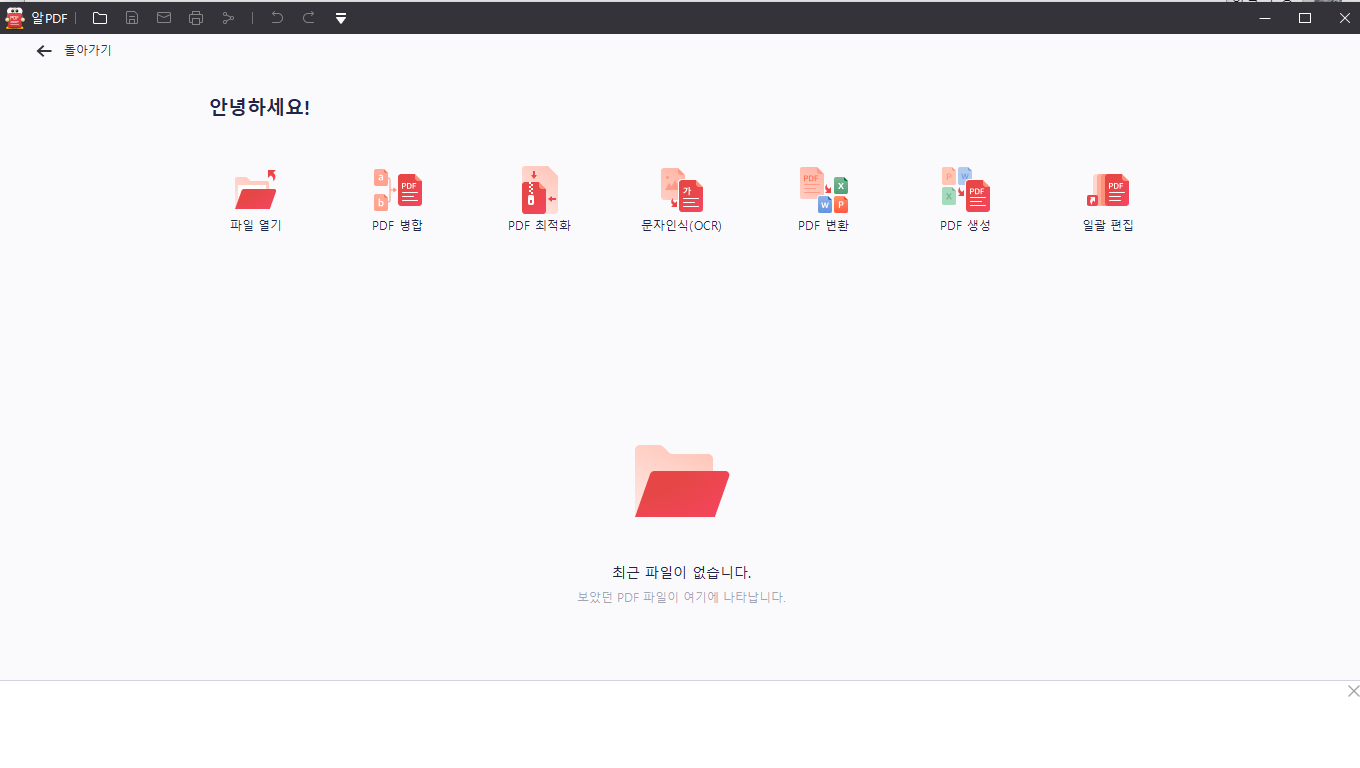Click the 최근 파일이 없습니다 message
The width and height of the screenshot is (1360, 768).
[682, 573]
